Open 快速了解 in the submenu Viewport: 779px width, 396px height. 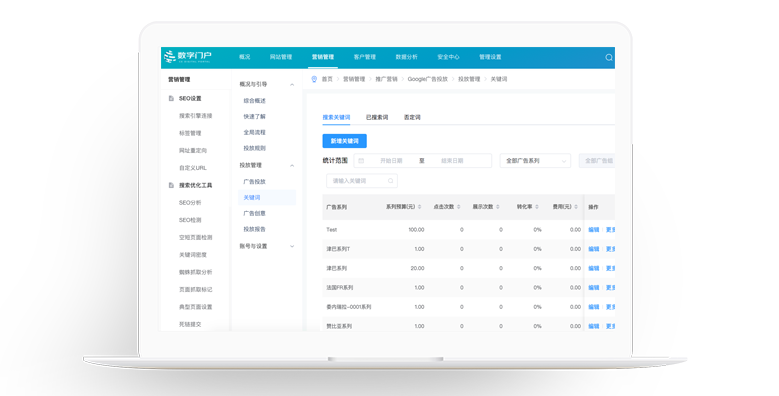pos(254,116)
